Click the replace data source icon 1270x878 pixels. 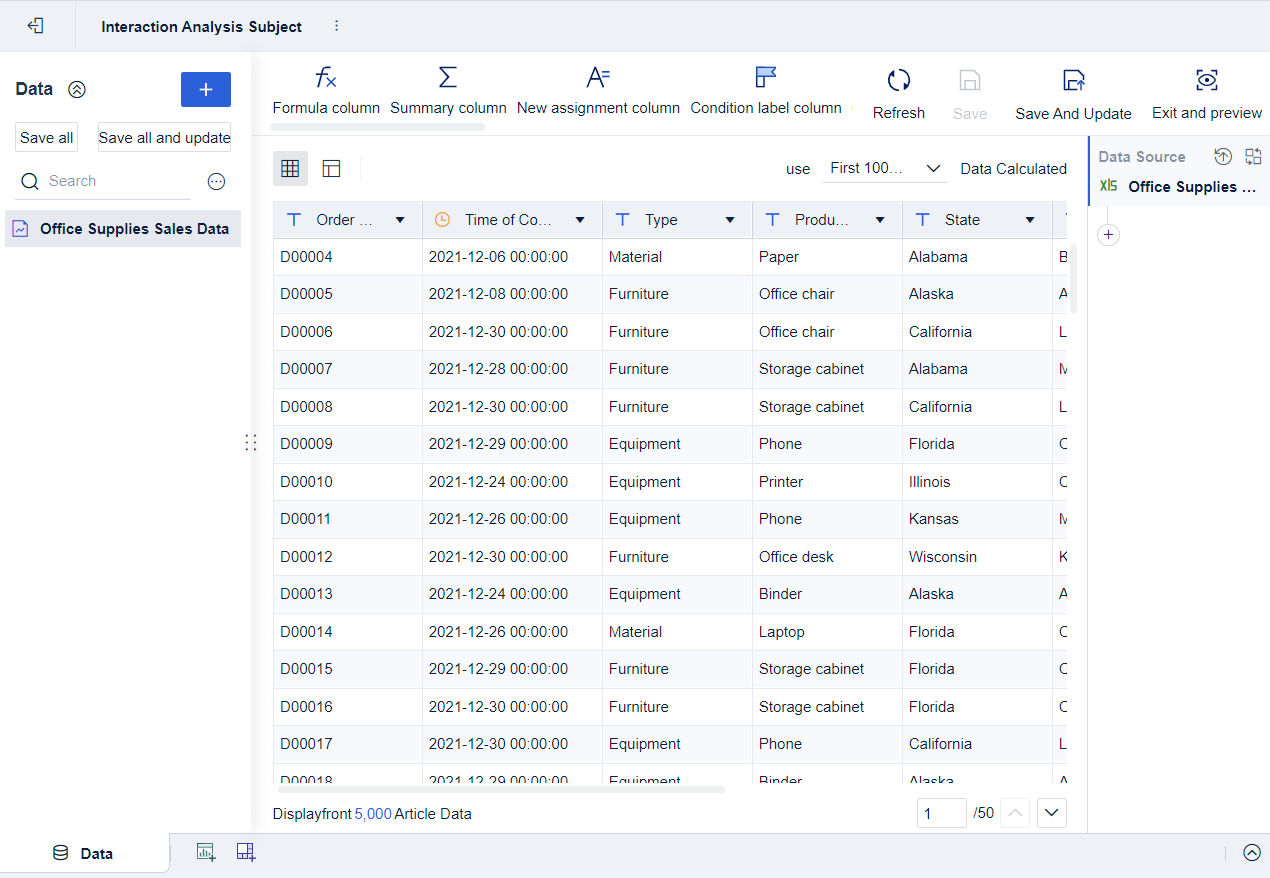1253,156
